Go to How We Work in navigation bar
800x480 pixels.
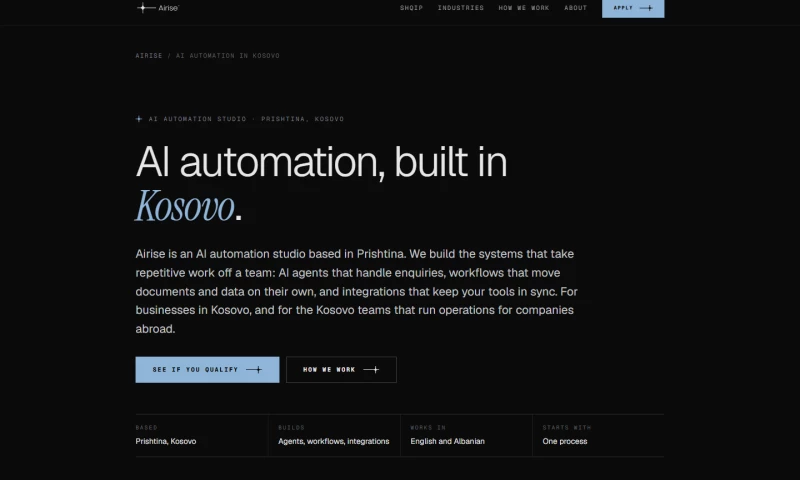click(523, 8)
